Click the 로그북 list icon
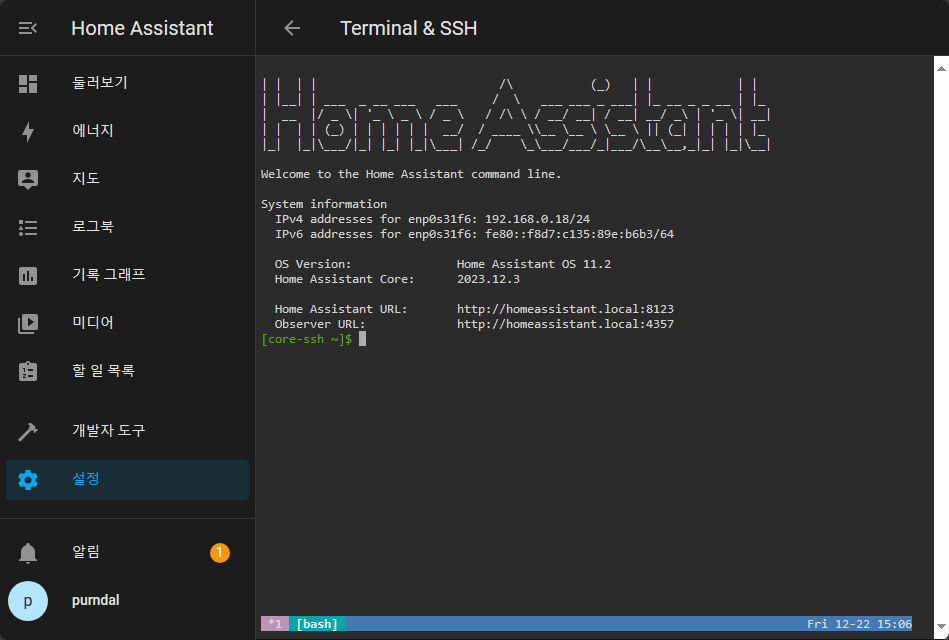Image resolution: width=949 pixels, height=640 pixels. [x=28, y=228]
